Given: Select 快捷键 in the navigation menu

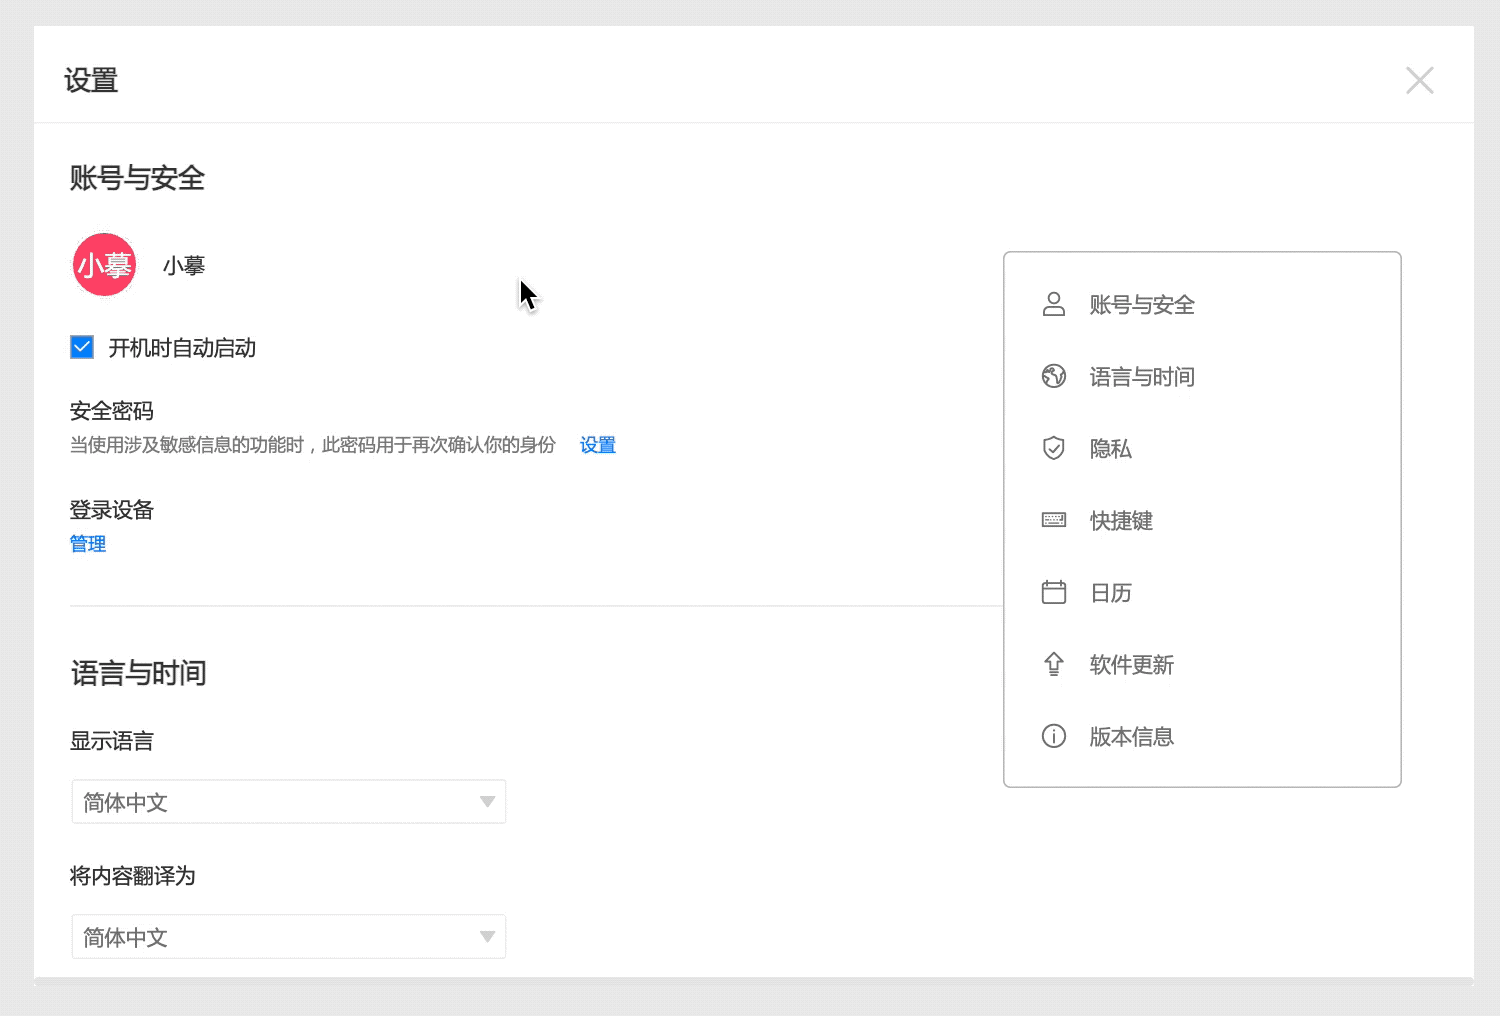Looking at the screenshot, I should [1121, 521].
